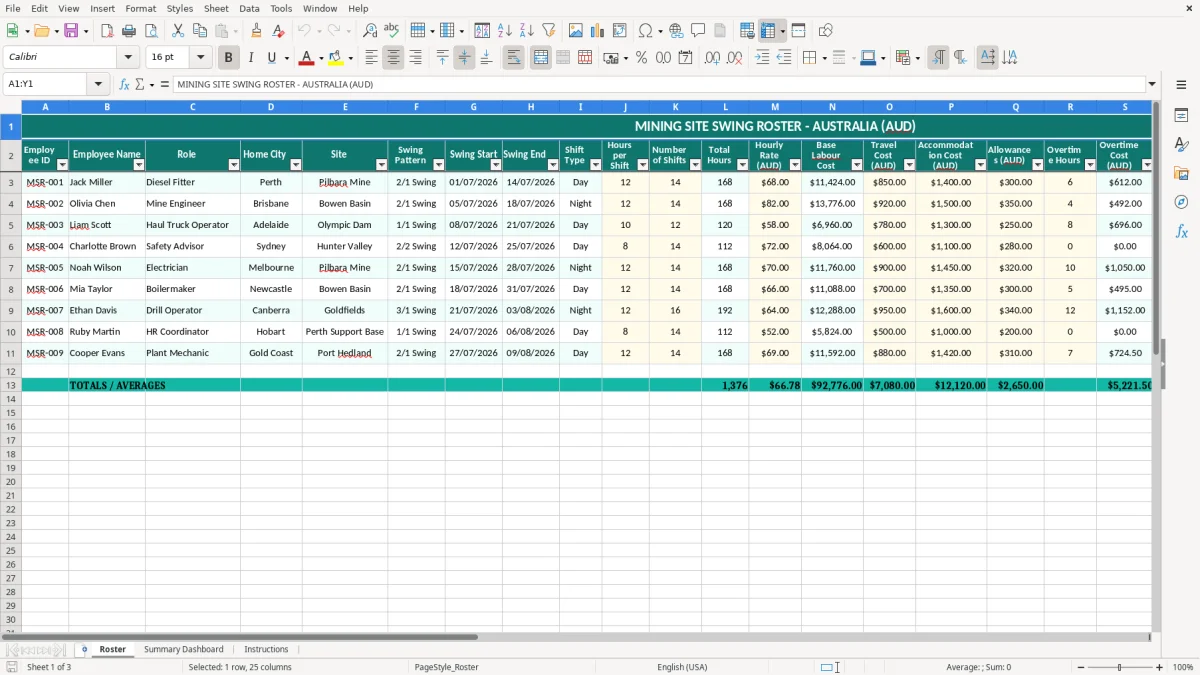Viewport: 1200px width, 675px height.
Task: Open the File menu
Action: (x=13, y=8)
